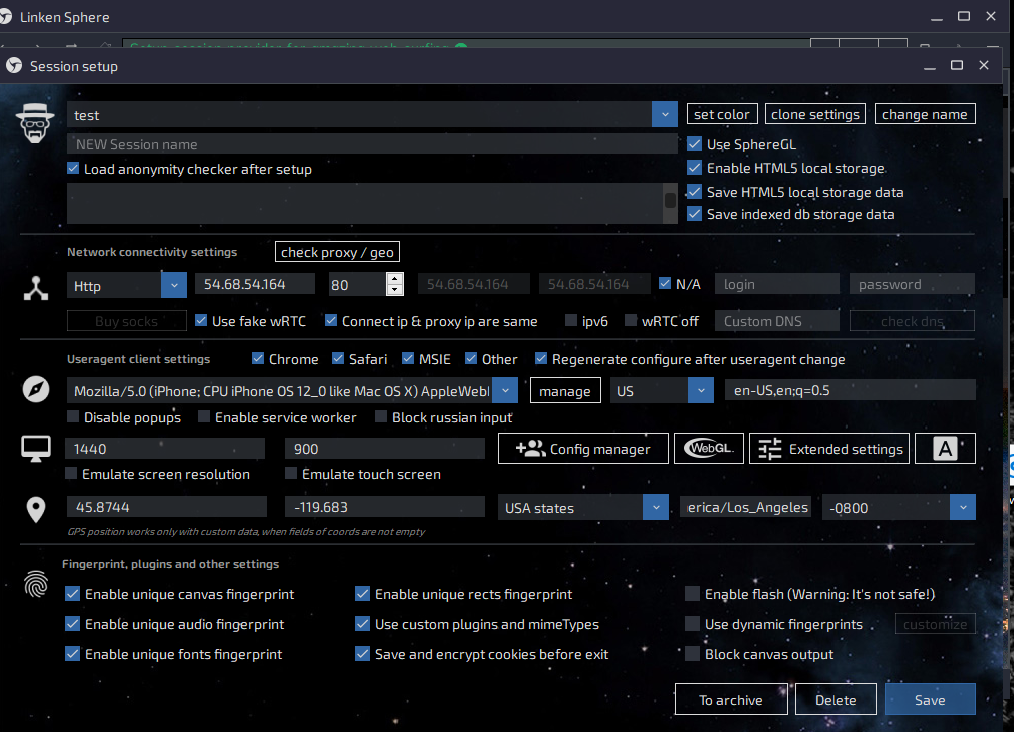The image size is (1014, 732).
Task: Toggle Regenerate configure after useragent change
Action: point(541,358)
